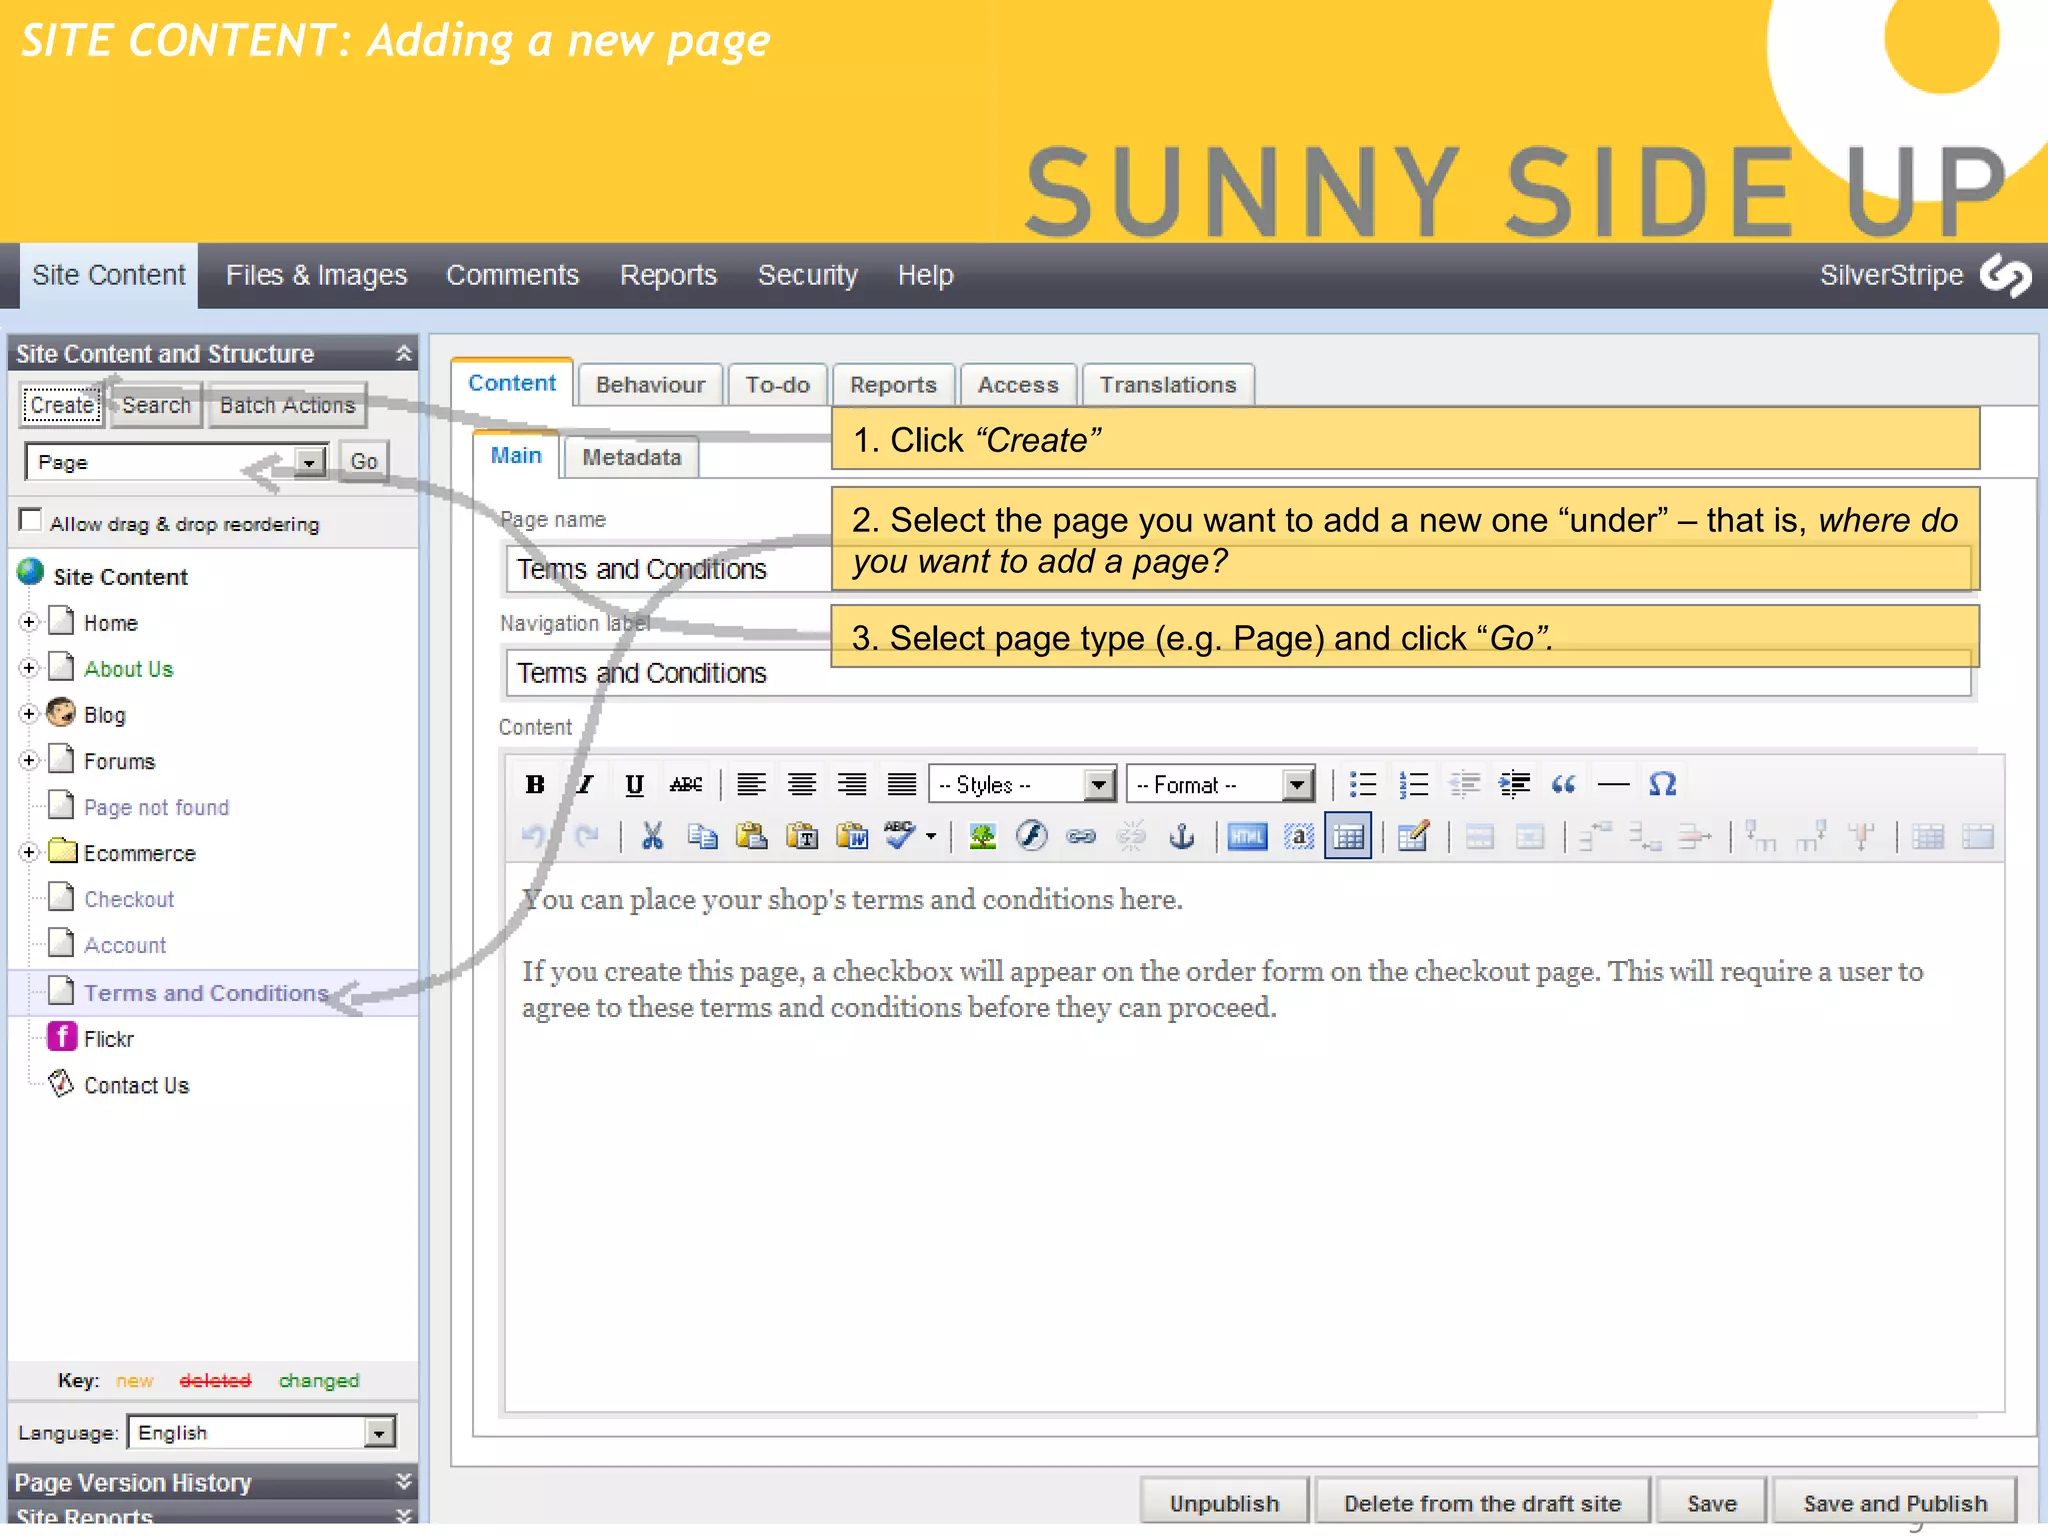Open Files & Images menu

coord(316,275)
